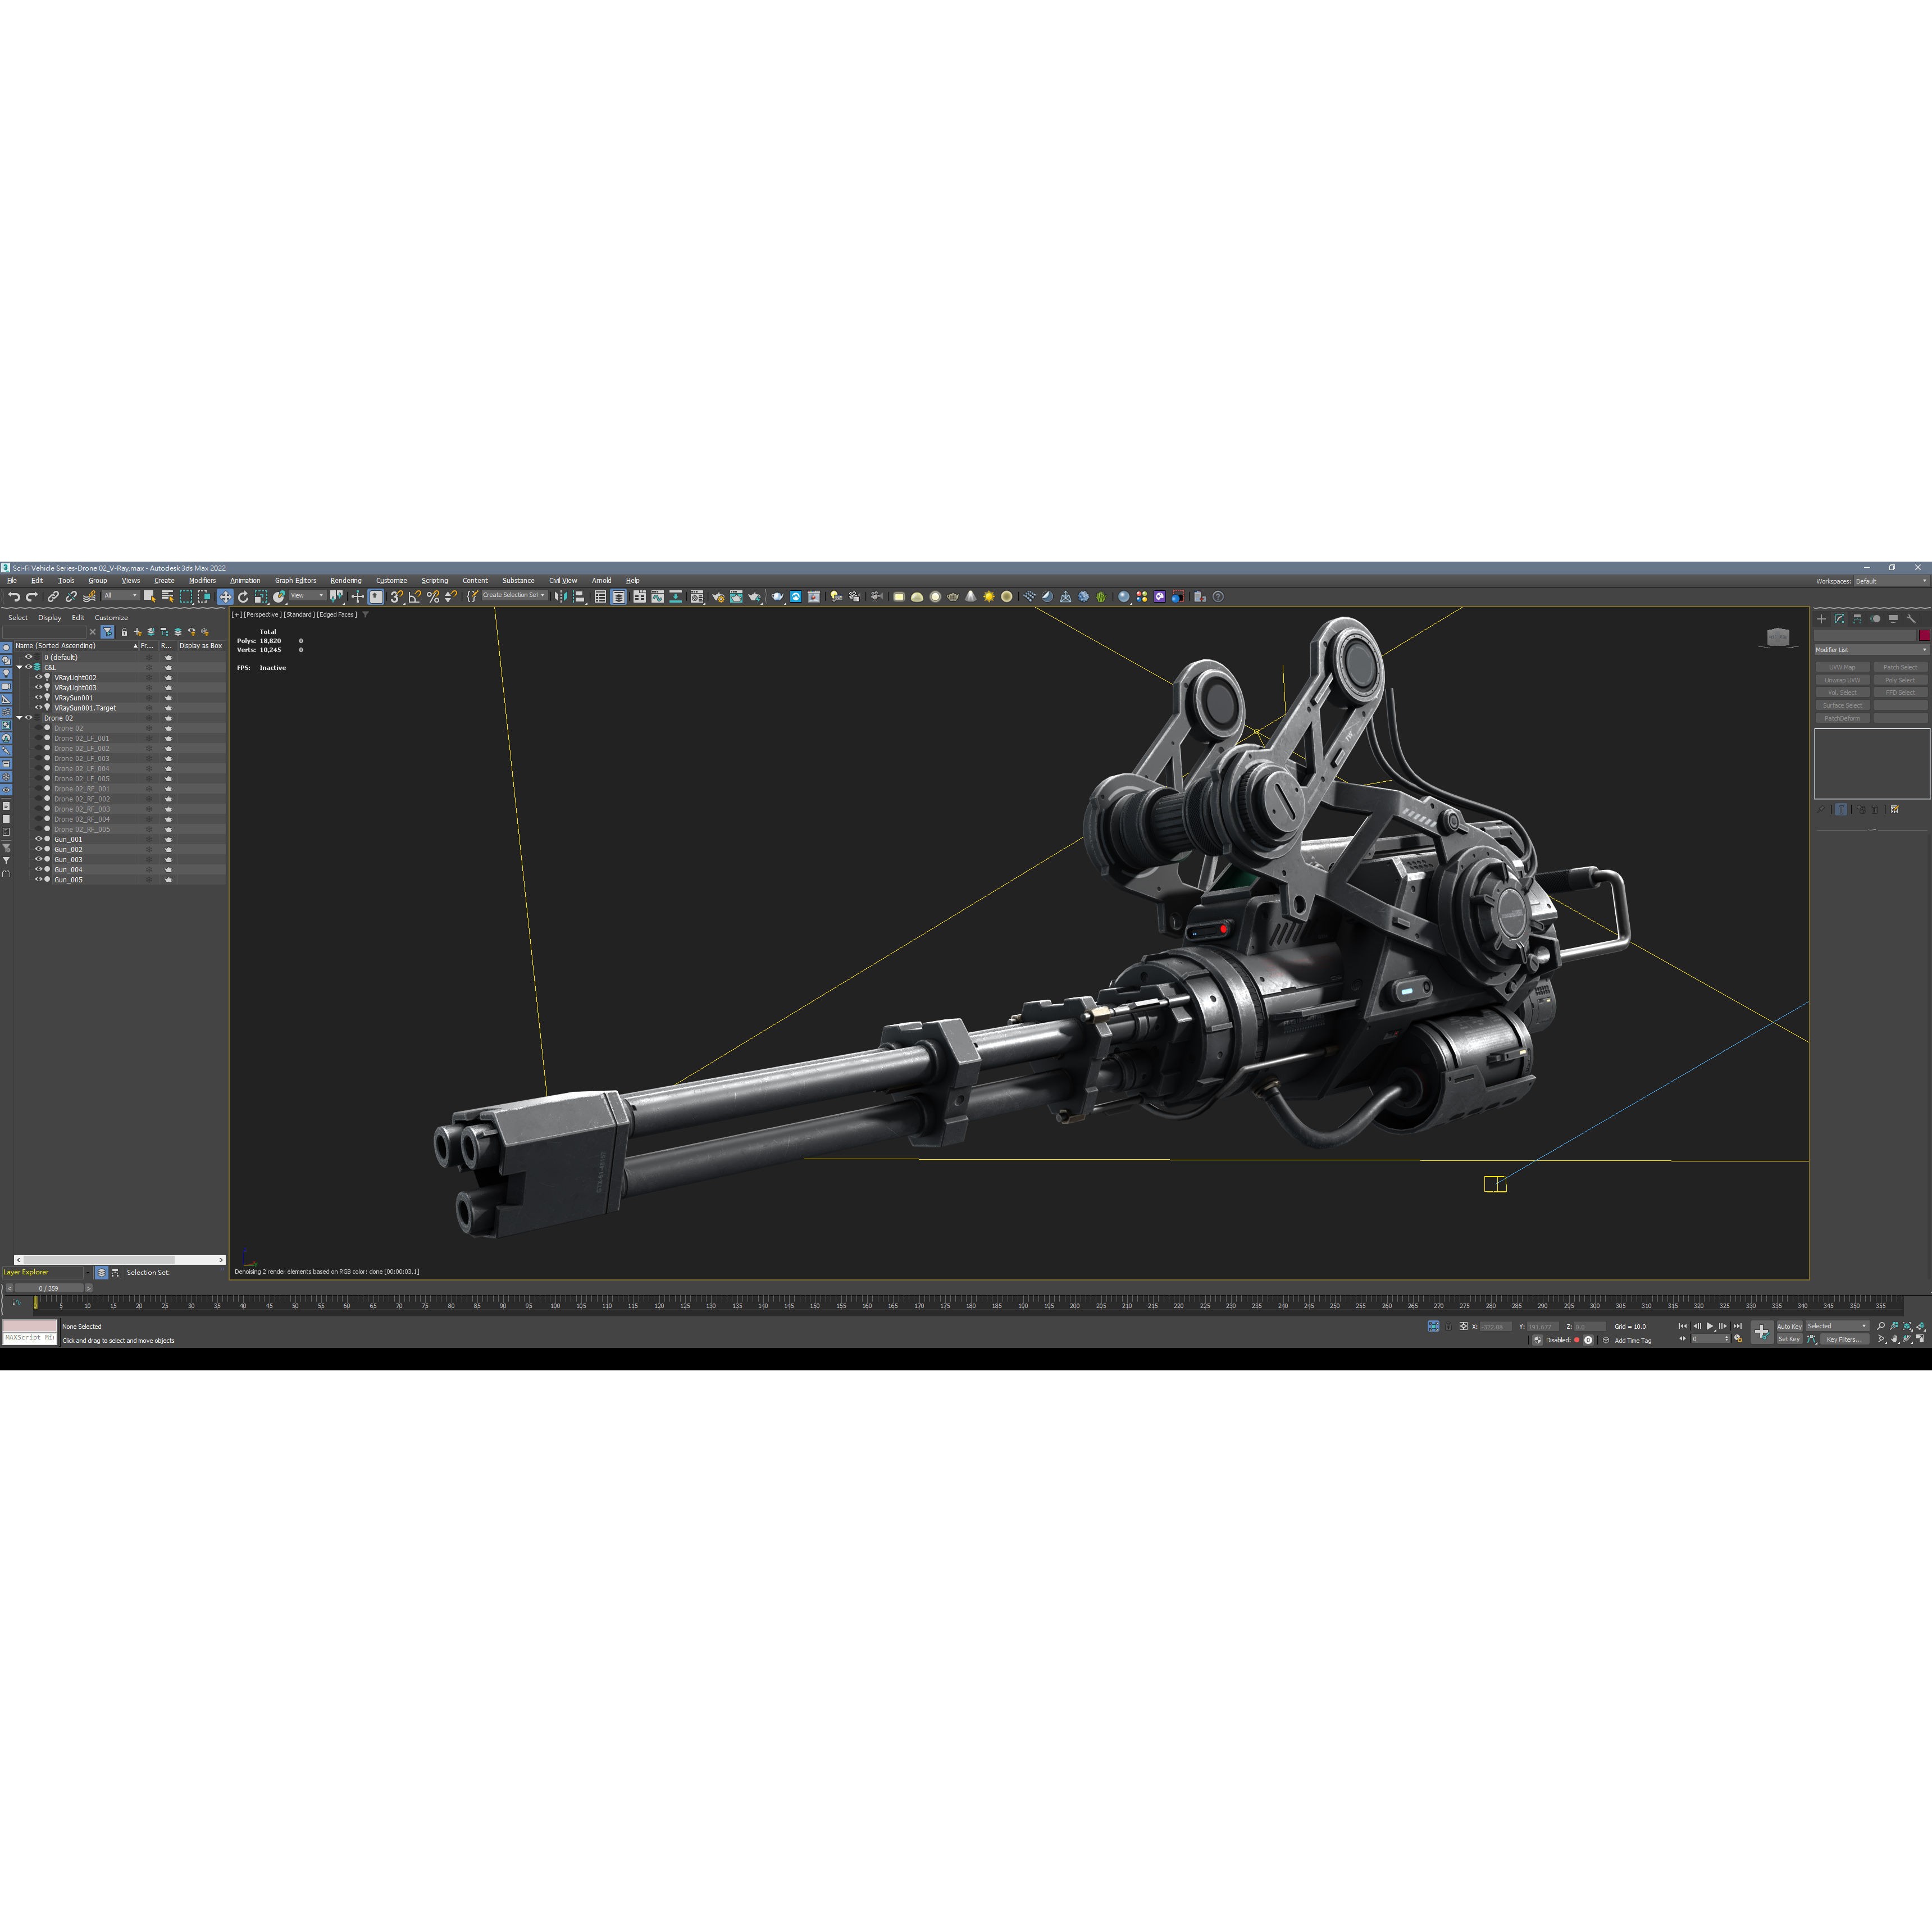This screenshot has height=1932, width=1932.
Task: Toggle the Angle Snap icon
Action: tap(414, 597)
